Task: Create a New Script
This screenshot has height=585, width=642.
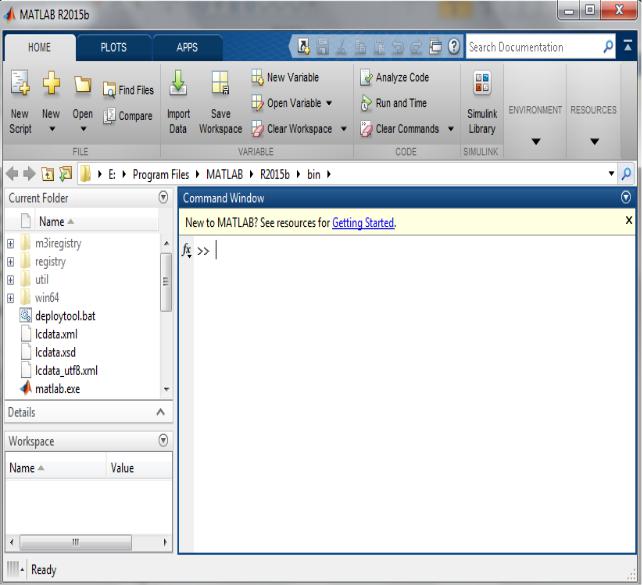Action: [20, 102]
